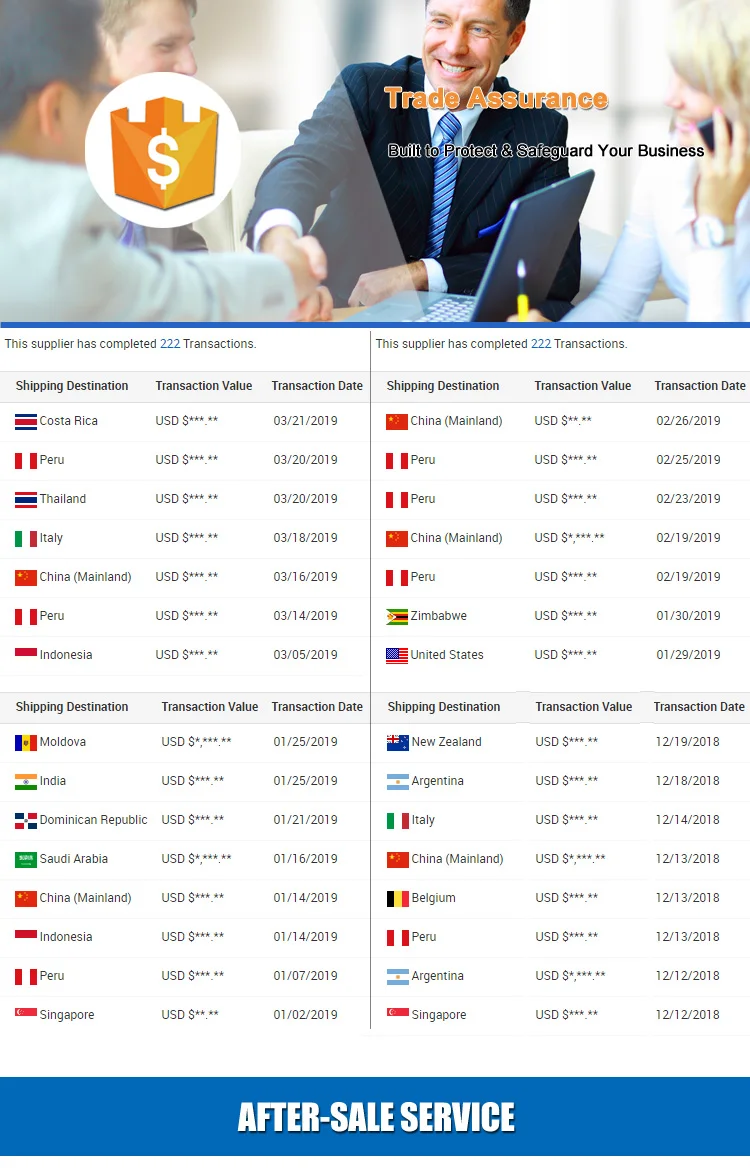Viewport: 750px width, 1170px height.
Task: Click the Italy flag dated 12/14/2018
Action: pos(398,821)
